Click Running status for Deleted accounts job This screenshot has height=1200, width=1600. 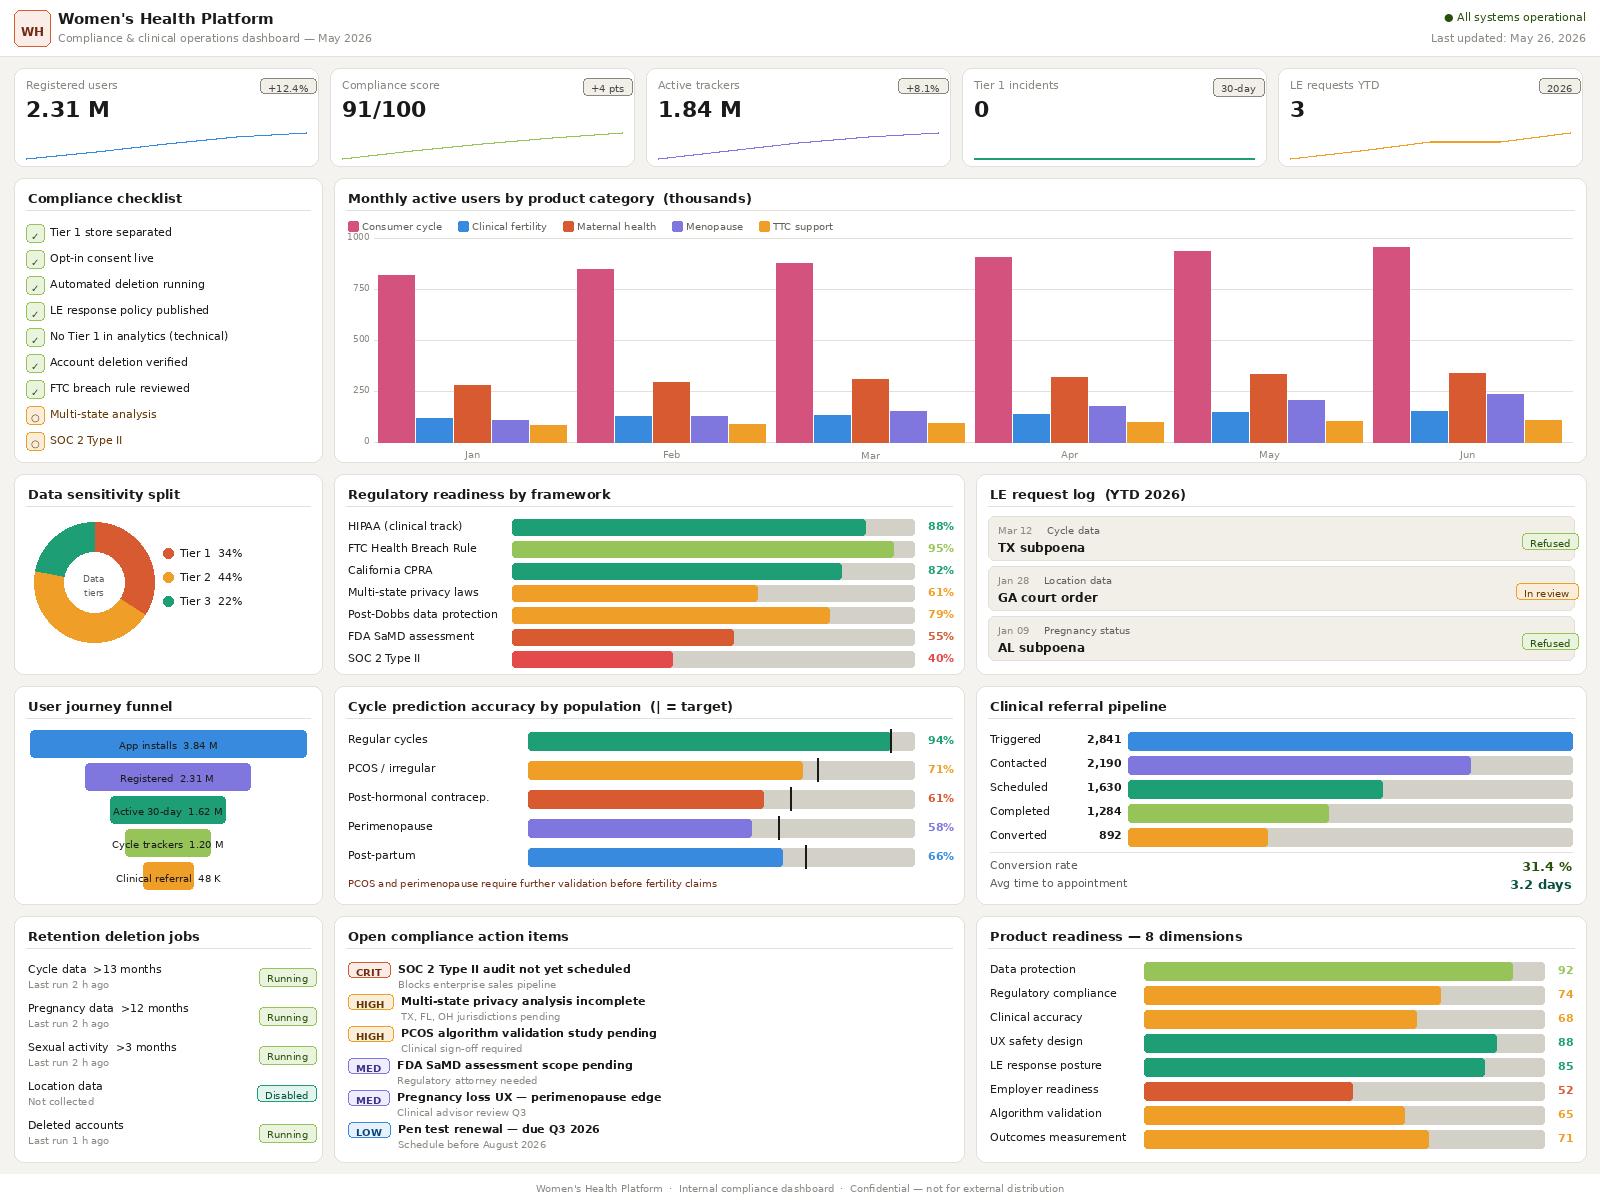point(288,1134)
